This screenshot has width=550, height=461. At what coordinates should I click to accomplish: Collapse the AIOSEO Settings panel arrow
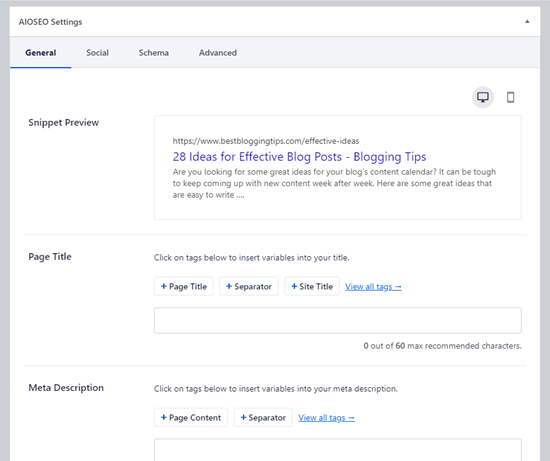[x=527, y=22]
